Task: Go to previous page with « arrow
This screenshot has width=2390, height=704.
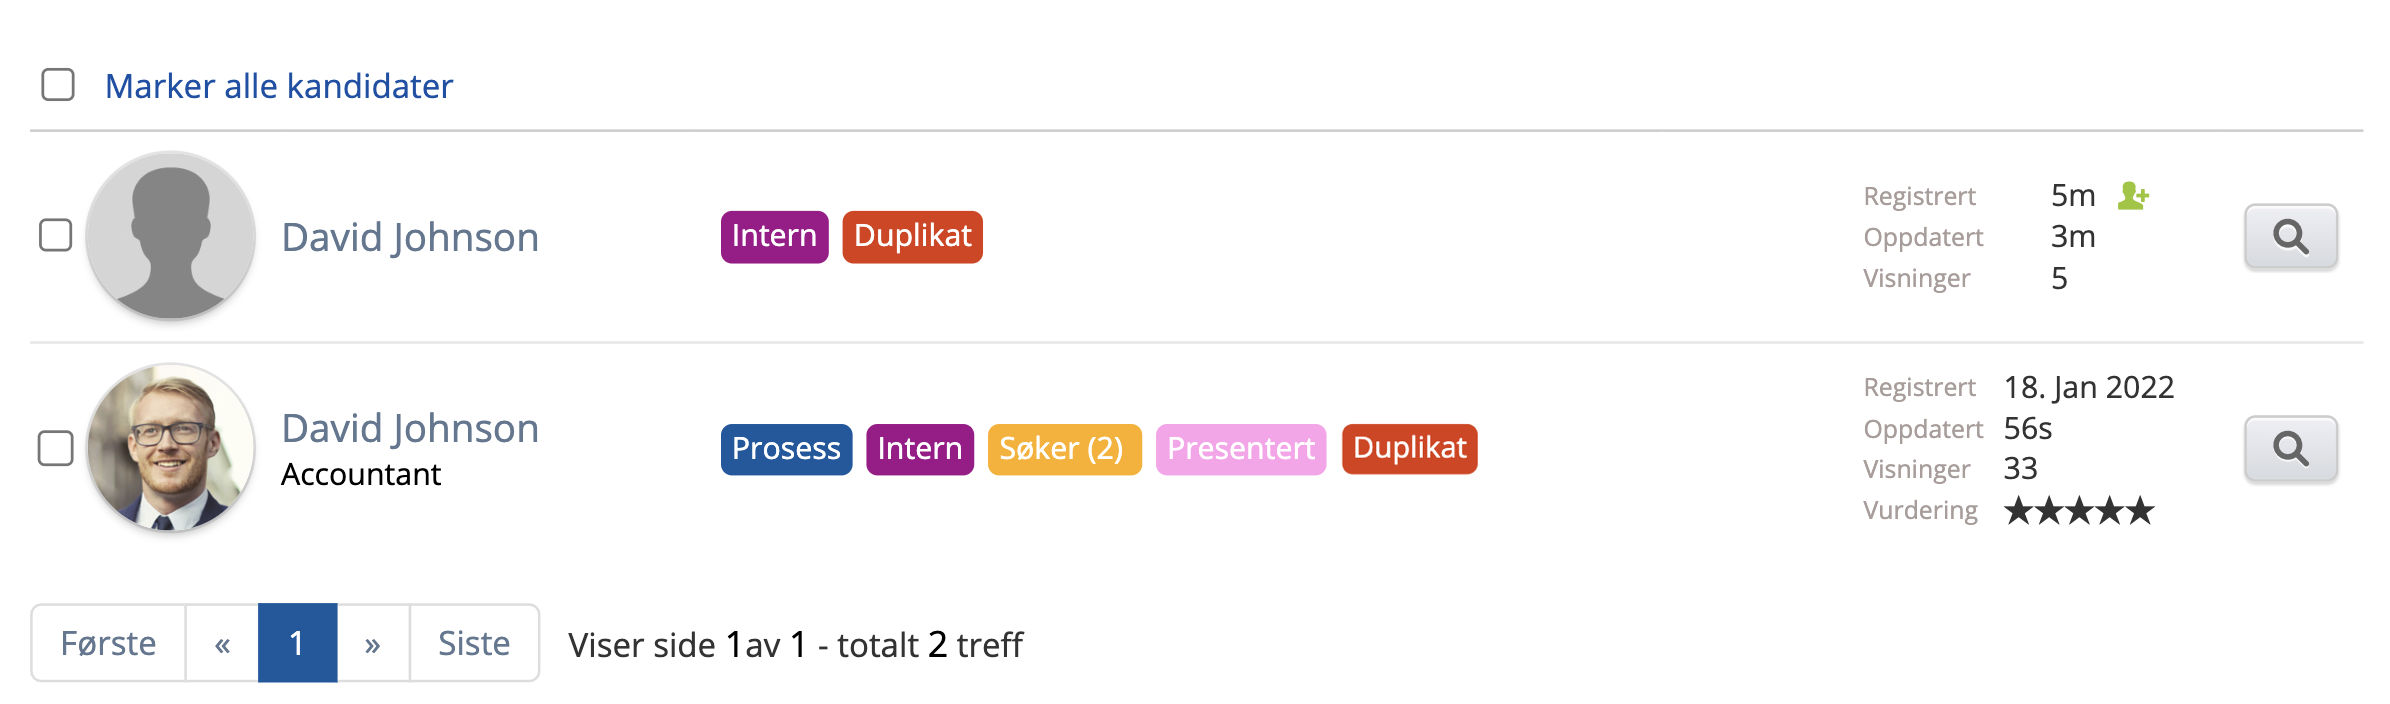Action: (222, 643)
